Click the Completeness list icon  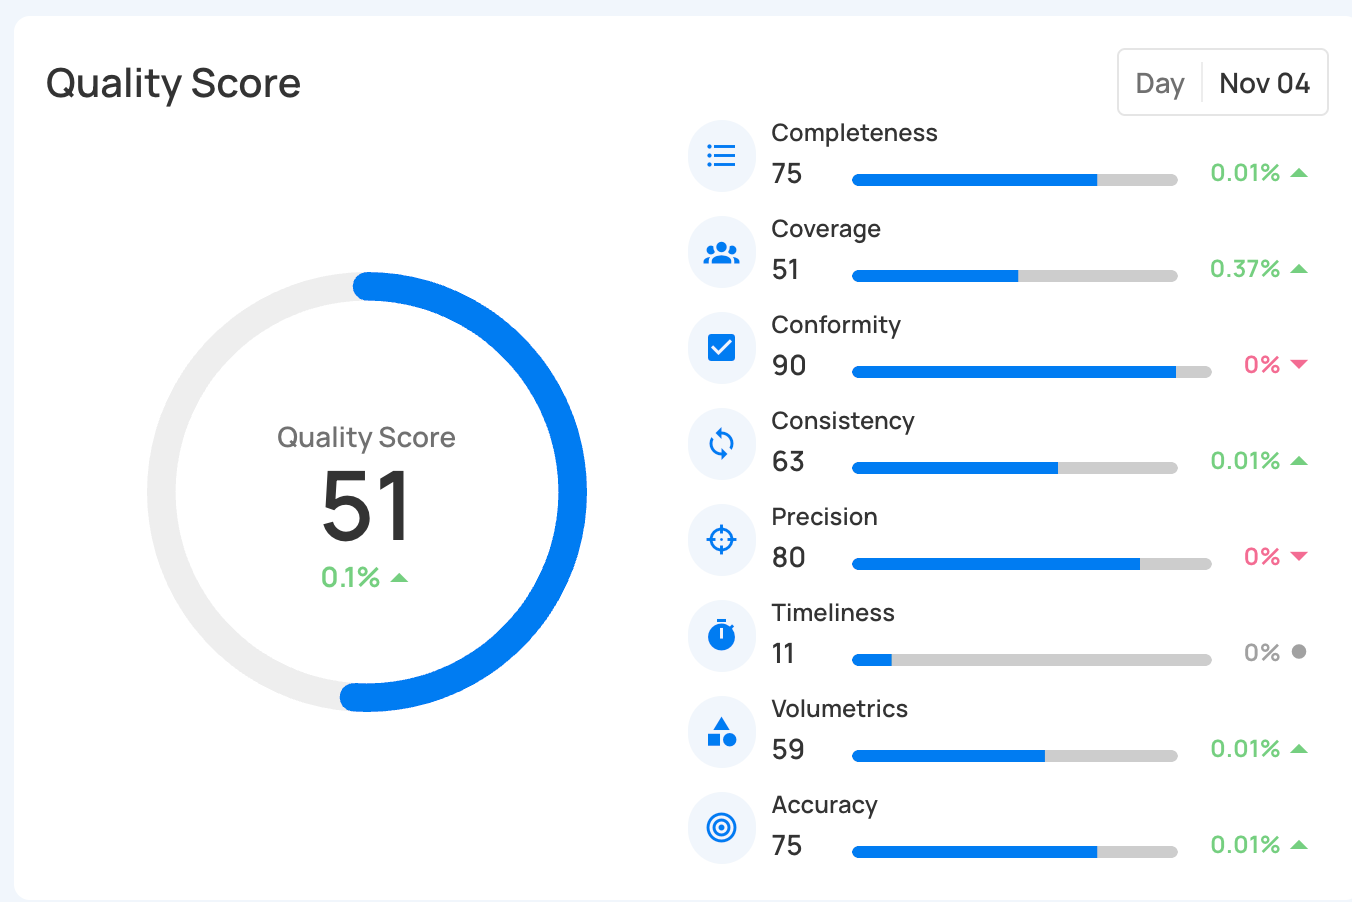721,156
